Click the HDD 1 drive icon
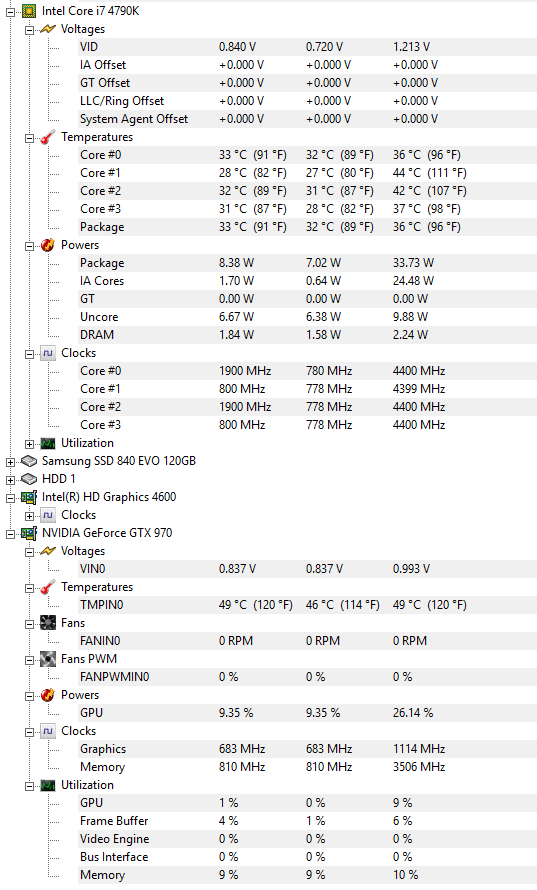 pos(29,479)
